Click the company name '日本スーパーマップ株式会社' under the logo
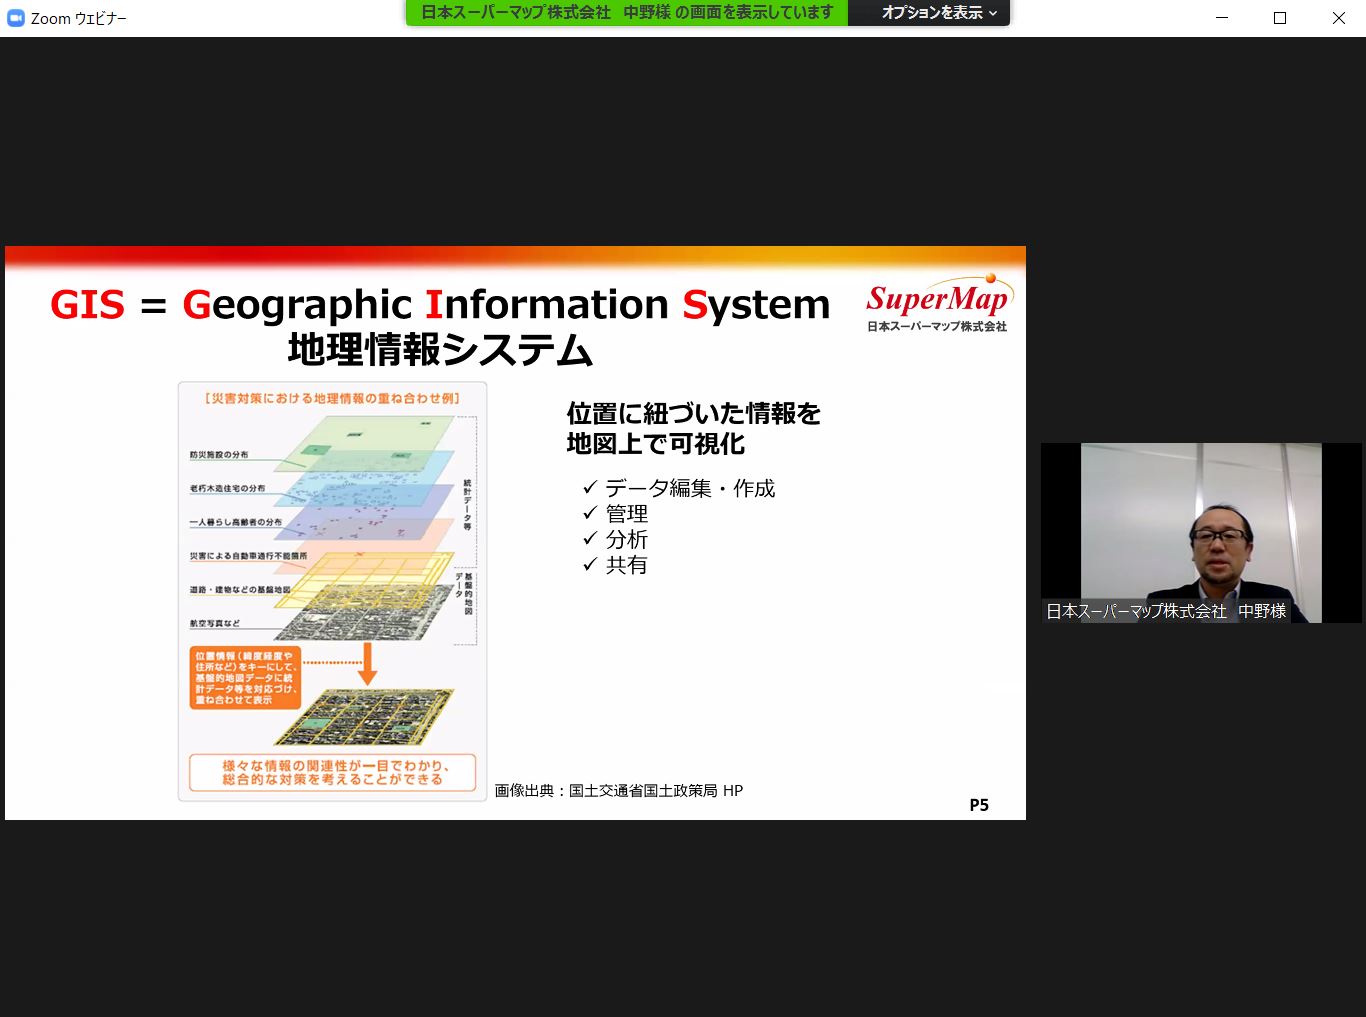 tap(937, 327)
